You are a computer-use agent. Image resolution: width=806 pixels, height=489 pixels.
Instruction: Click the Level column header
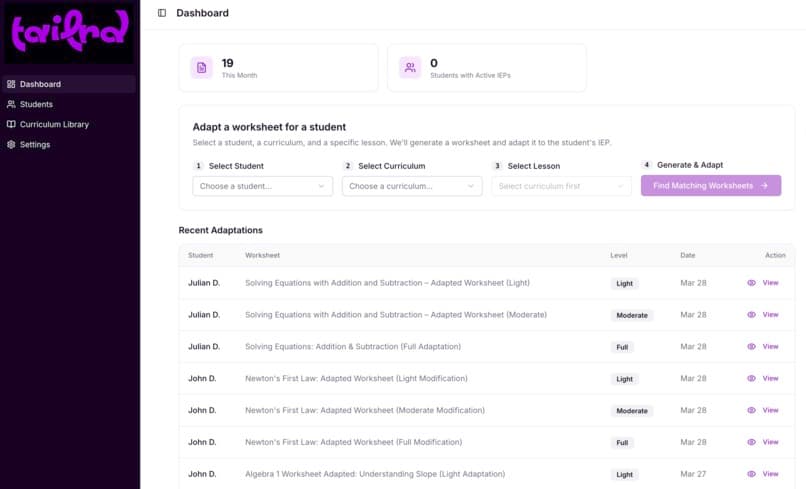click(619, 255)
